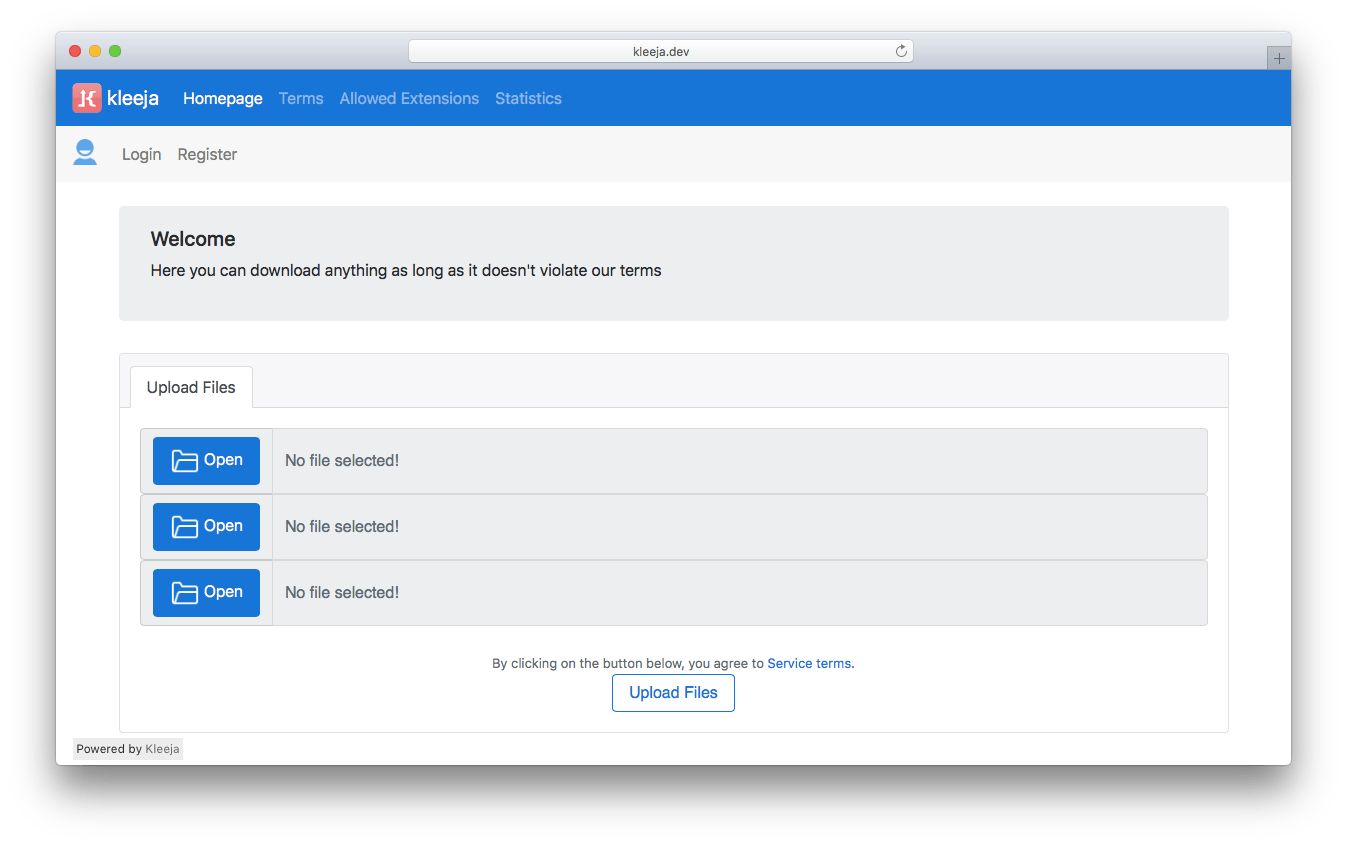
Task: Click folder icon in third Open button
Action: click(x=185, y=593)
